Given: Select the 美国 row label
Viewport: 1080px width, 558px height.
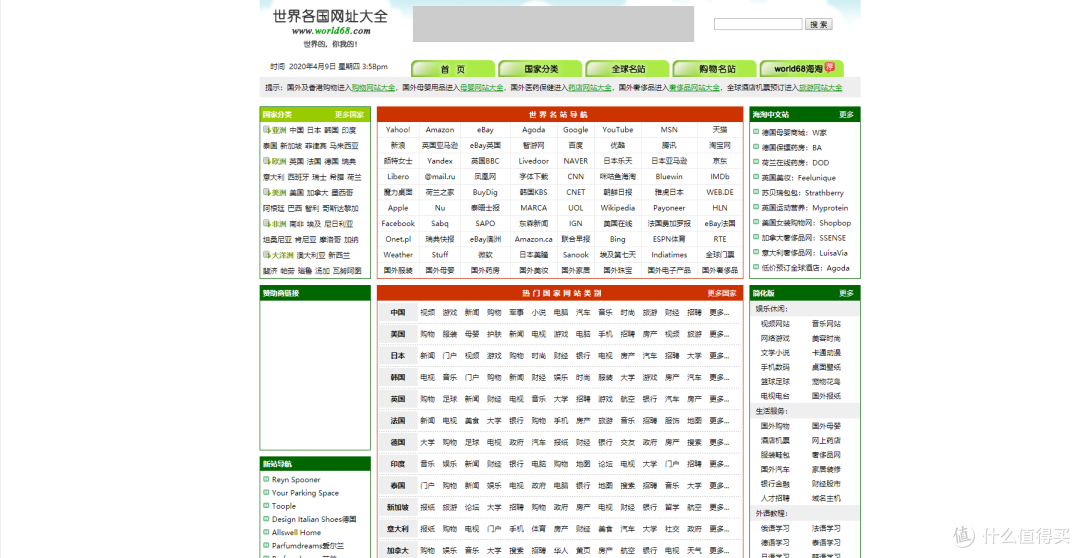Looking at the screenshot, I should [x=398, y=334].
